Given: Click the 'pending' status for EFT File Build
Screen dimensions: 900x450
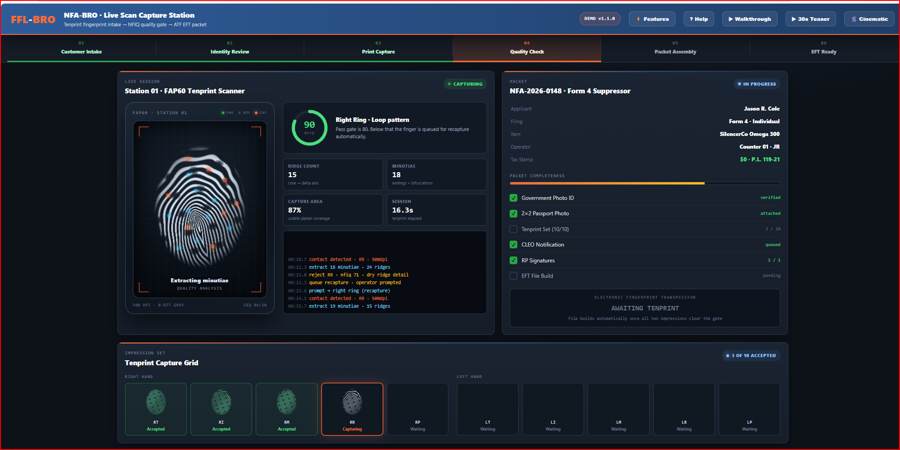Looking at the screenshot, I should pos(771,276).
